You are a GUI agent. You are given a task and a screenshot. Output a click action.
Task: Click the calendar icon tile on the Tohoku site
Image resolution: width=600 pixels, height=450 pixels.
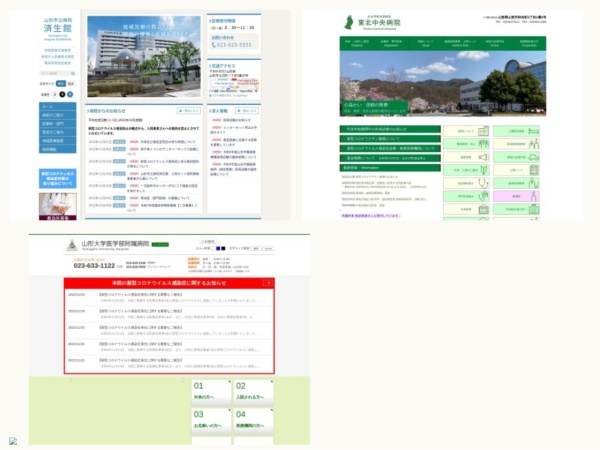point(466,131)
